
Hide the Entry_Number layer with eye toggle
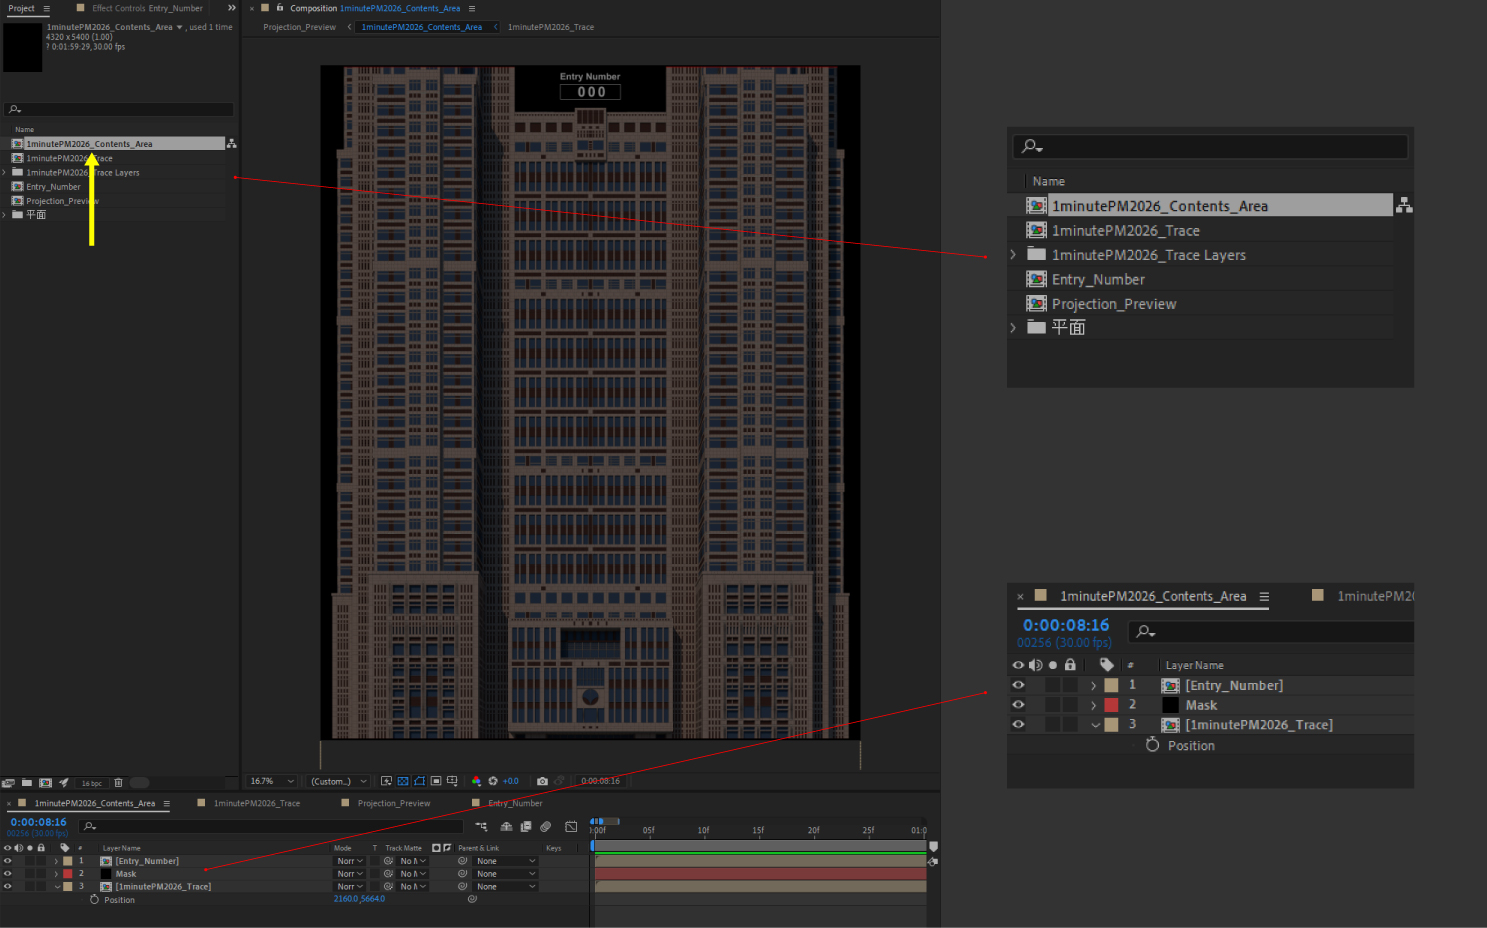coord(7,861)
